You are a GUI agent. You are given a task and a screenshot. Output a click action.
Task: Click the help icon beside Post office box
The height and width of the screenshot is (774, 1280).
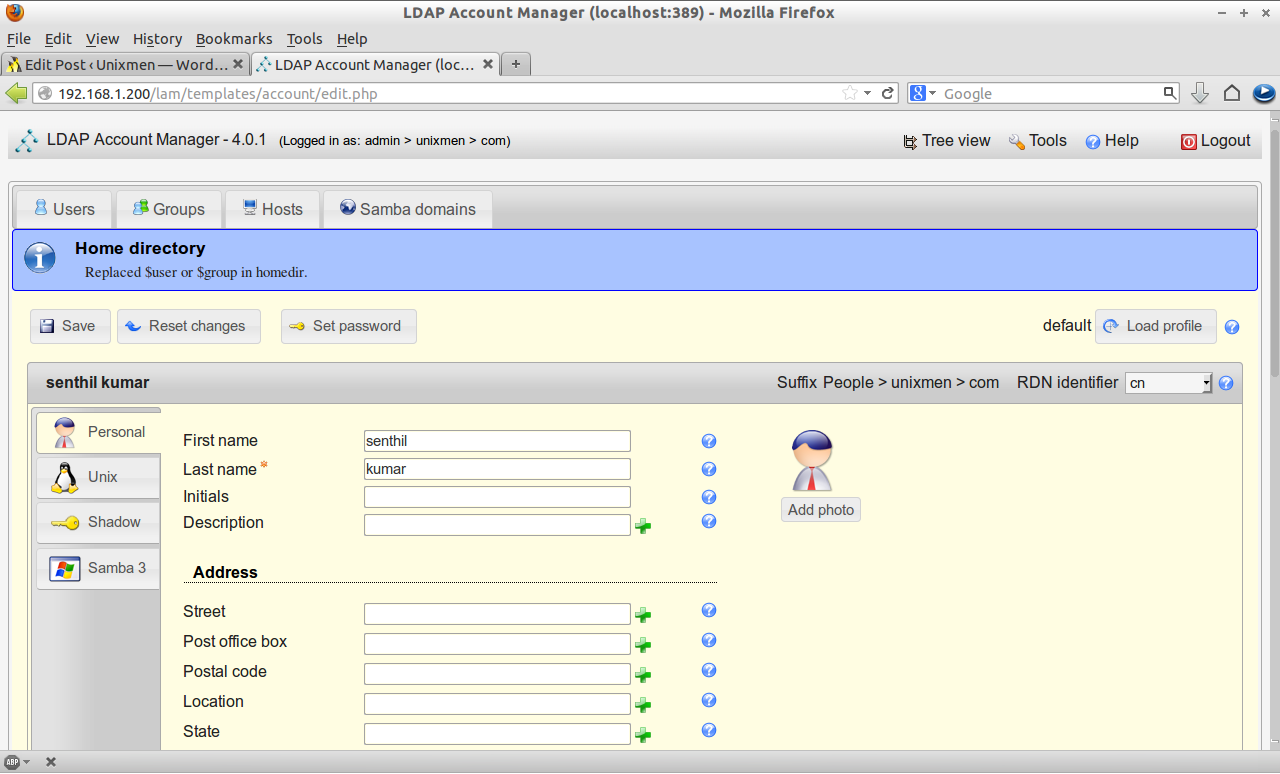(x=709, y=640)
